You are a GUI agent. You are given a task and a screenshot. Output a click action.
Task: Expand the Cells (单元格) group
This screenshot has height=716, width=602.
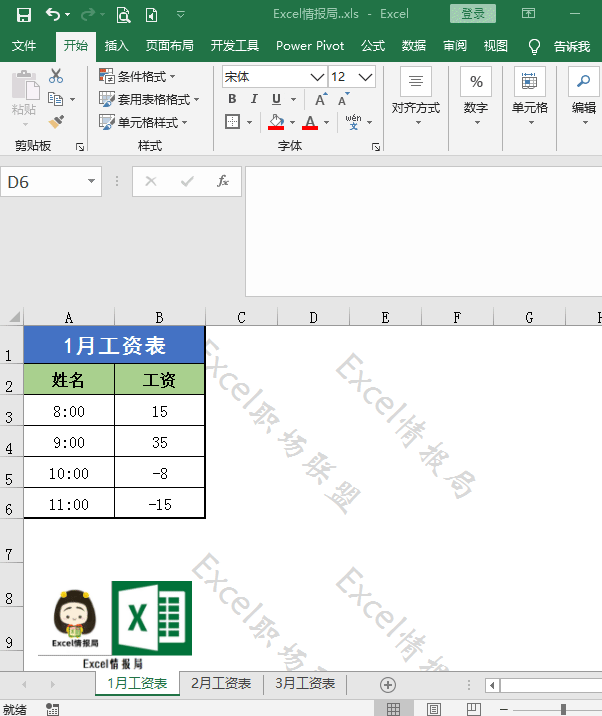[530, 97]
